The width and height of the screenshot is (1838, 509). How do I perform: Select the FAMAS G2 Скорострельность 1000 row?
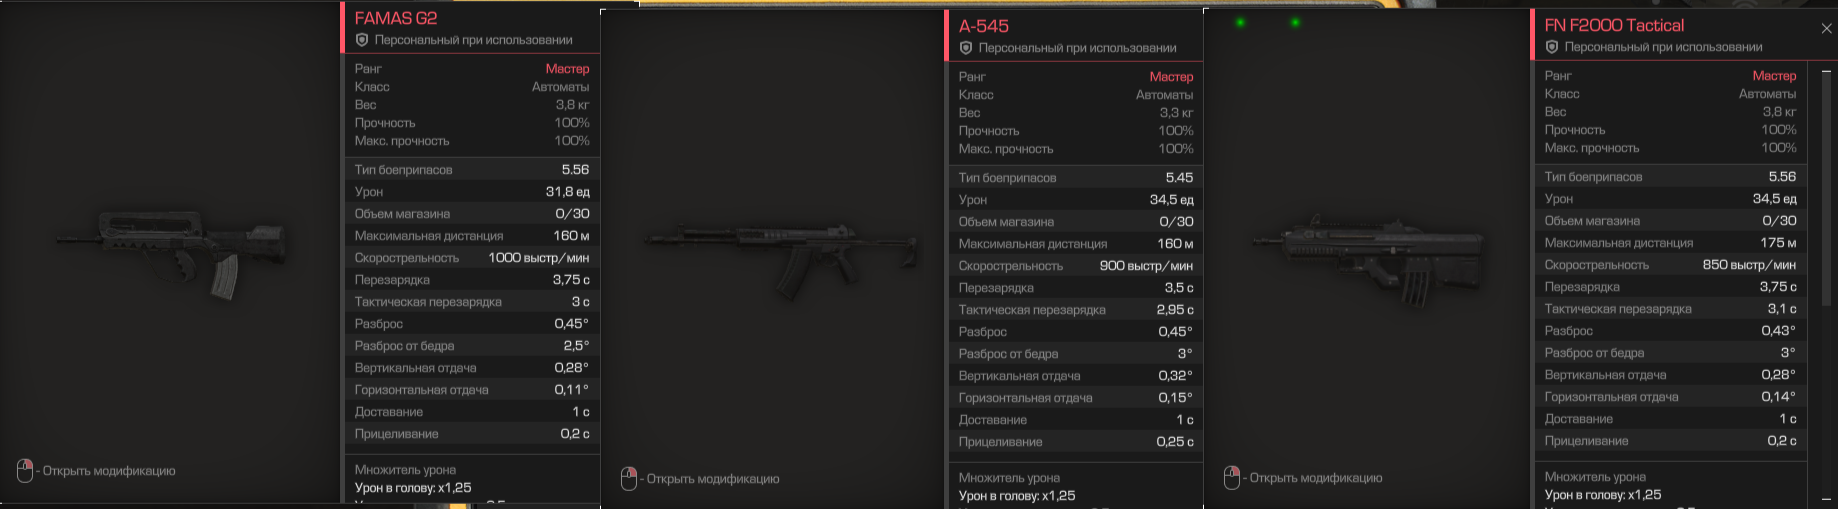tap(471, 258)
